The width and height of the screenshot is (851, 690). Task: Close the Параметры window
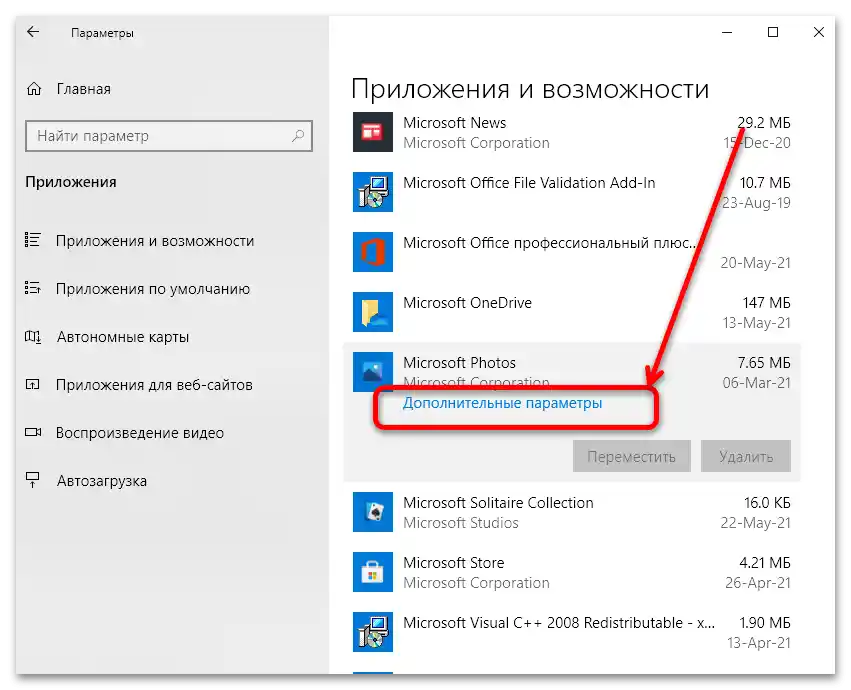tap(819, 33)
